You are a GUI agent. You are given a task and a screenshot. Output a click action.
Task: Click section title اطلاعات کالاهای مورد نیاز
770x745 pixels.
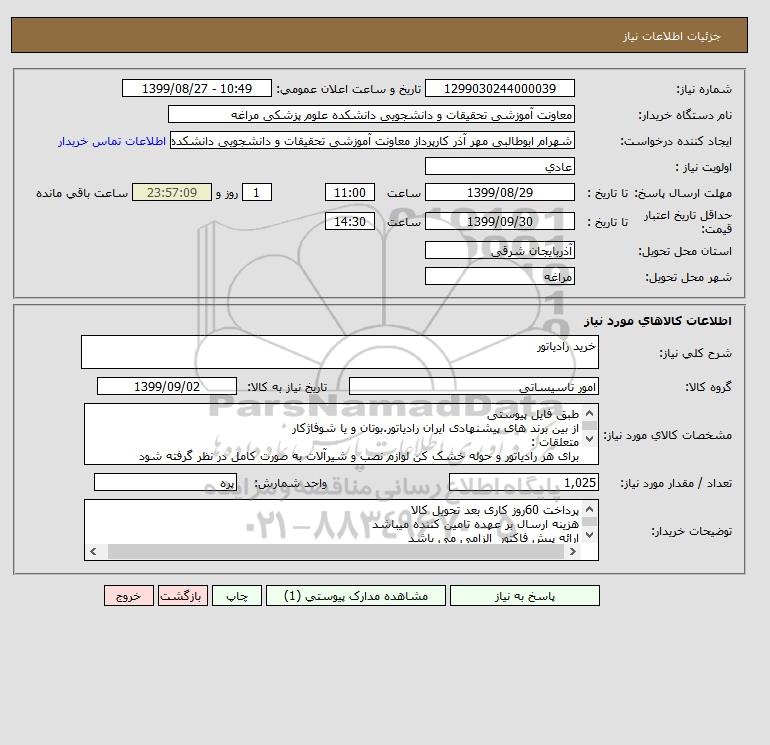[x=658, y=321]
